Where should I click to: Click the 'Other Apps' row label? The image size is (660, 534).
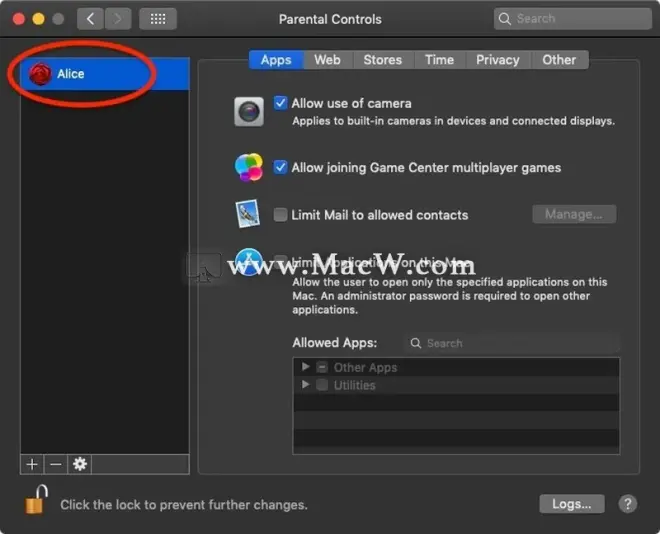[365, 368]
